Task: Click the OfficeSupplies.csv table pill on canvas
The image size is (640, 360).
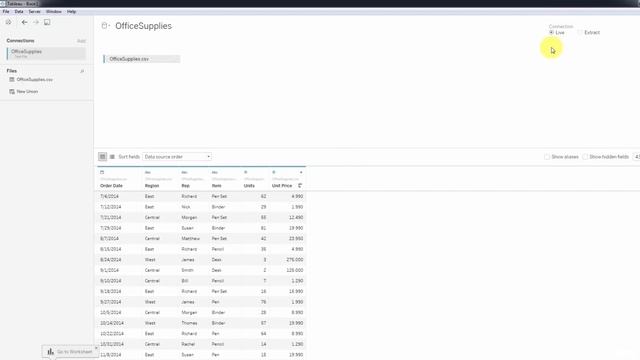Action: point(142,59)
